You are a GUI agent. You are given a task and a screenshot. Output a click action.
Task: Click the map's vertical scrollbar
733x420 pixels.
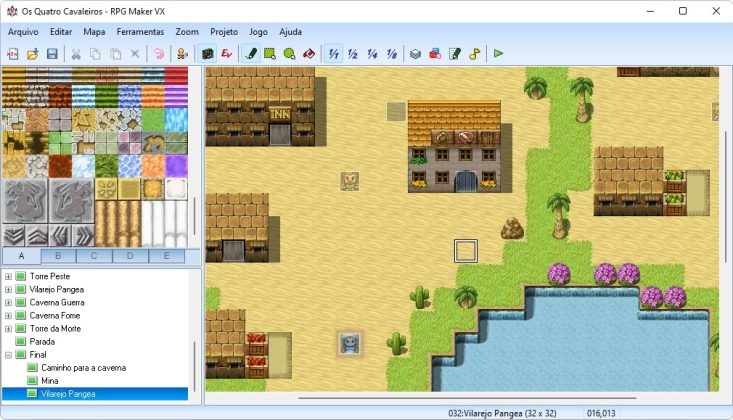coord(726,196)
